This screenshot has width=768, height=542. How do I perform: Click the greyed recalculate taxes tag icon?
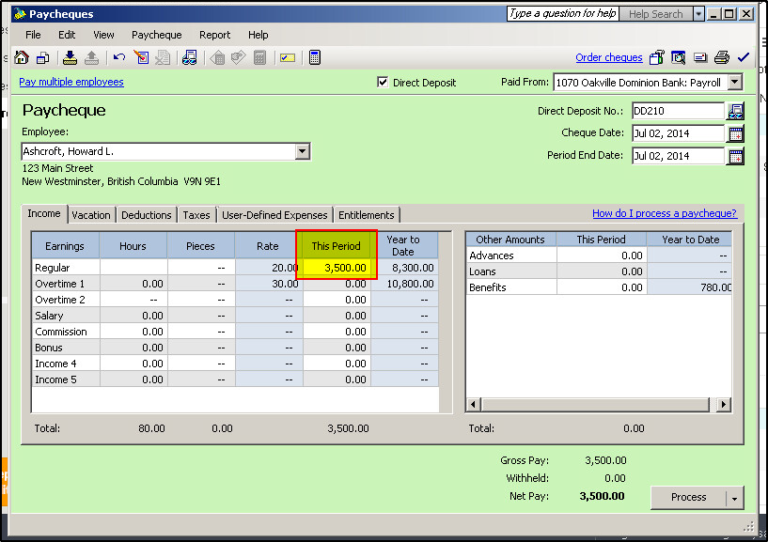tap(238, 58)
